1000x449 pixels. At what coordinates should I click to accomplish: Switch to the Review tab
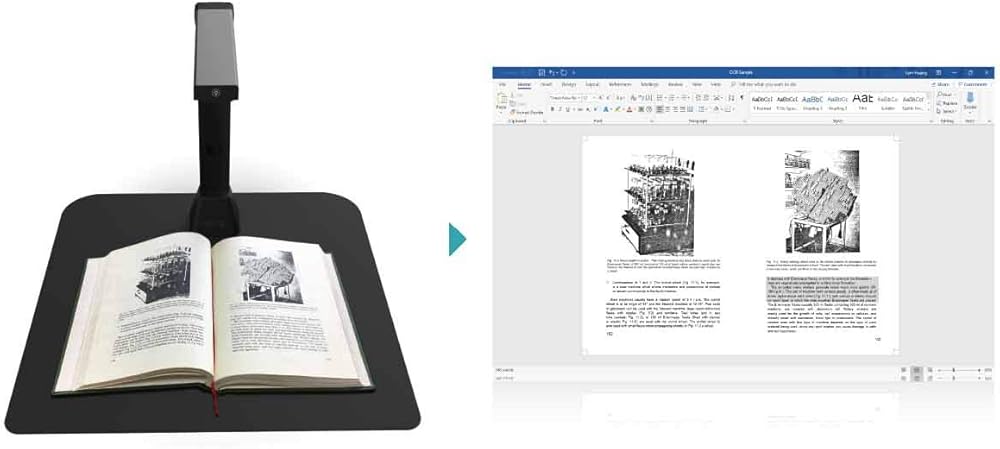(675, 85)
